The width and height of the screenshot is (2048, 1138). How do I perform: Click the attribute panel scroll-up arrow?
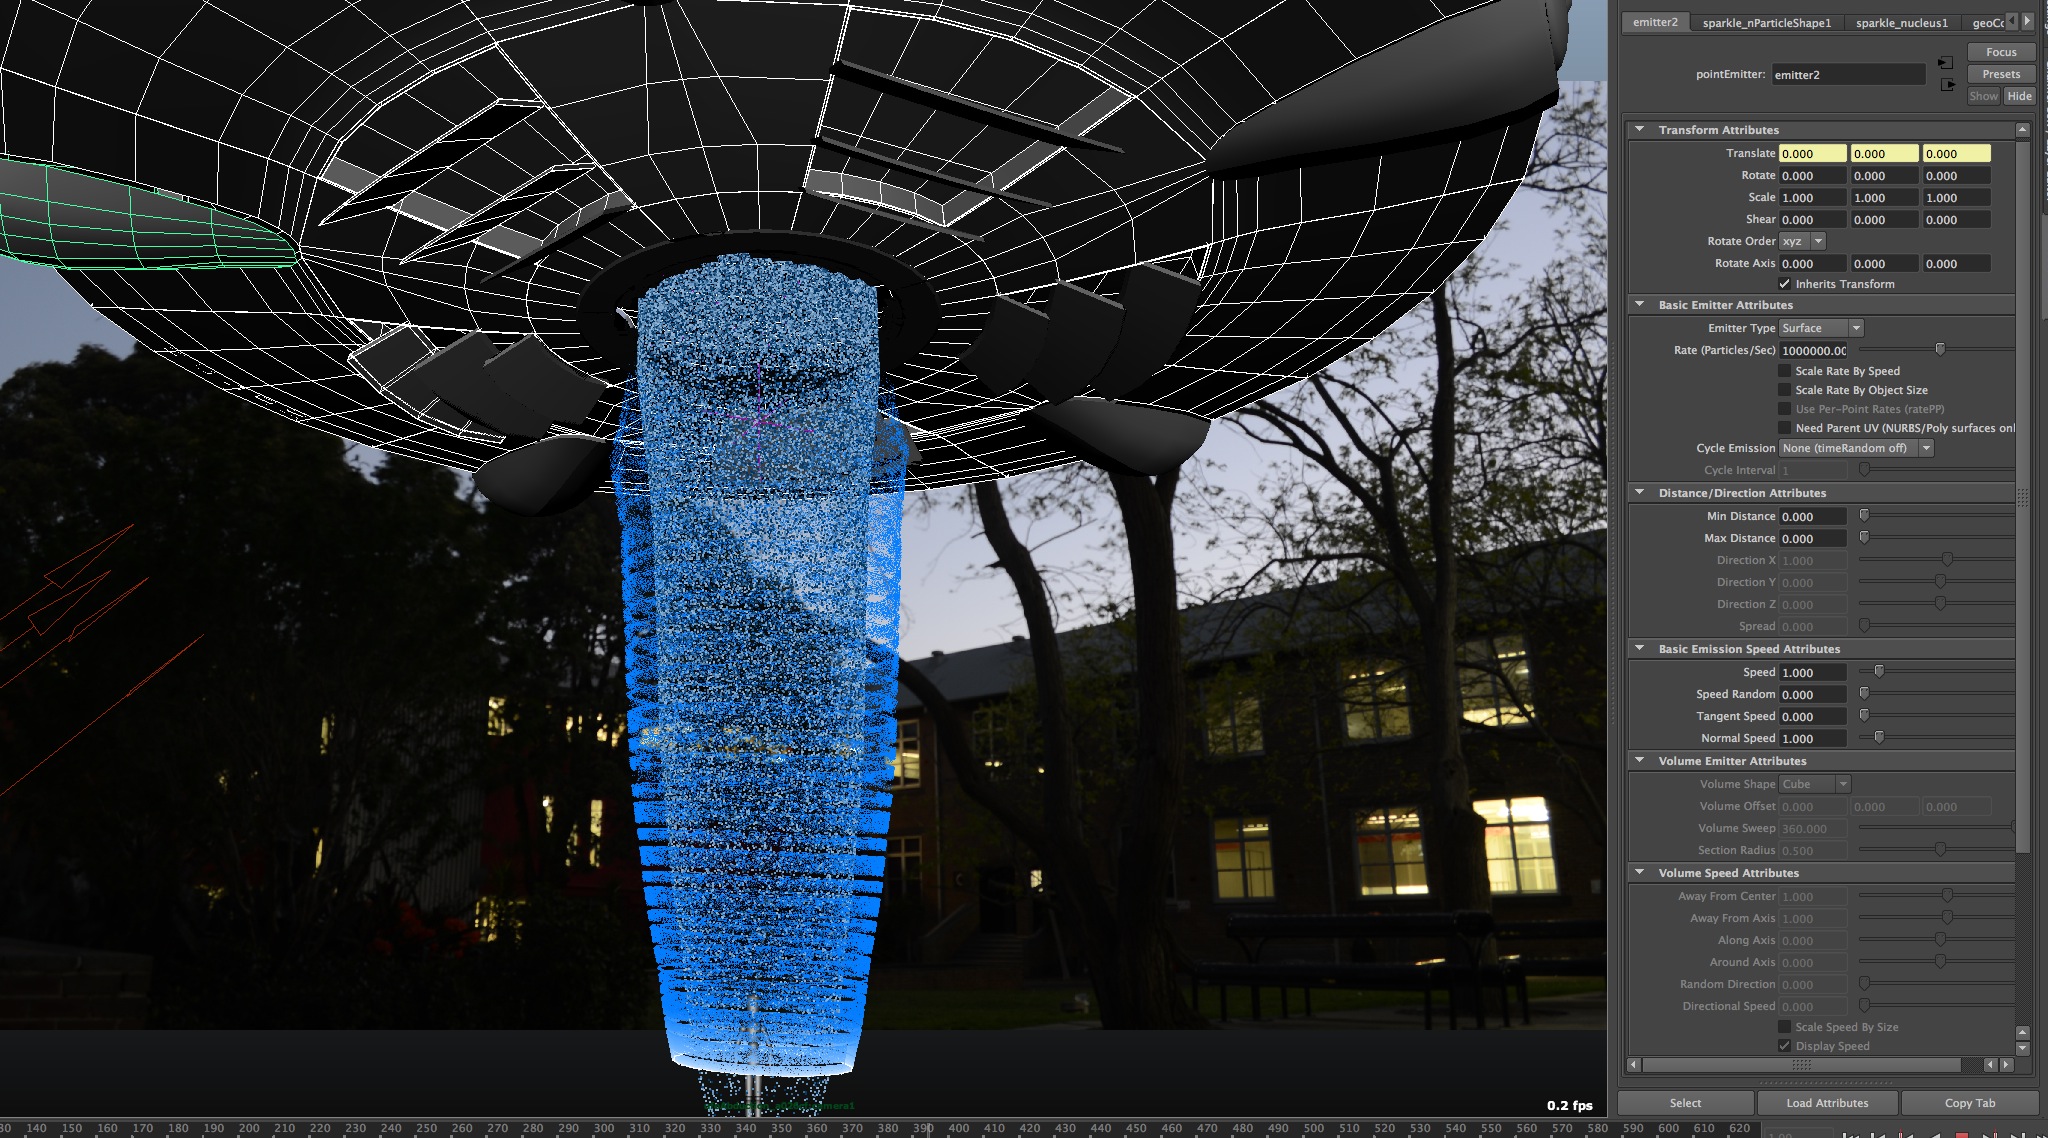[2022, 130]
